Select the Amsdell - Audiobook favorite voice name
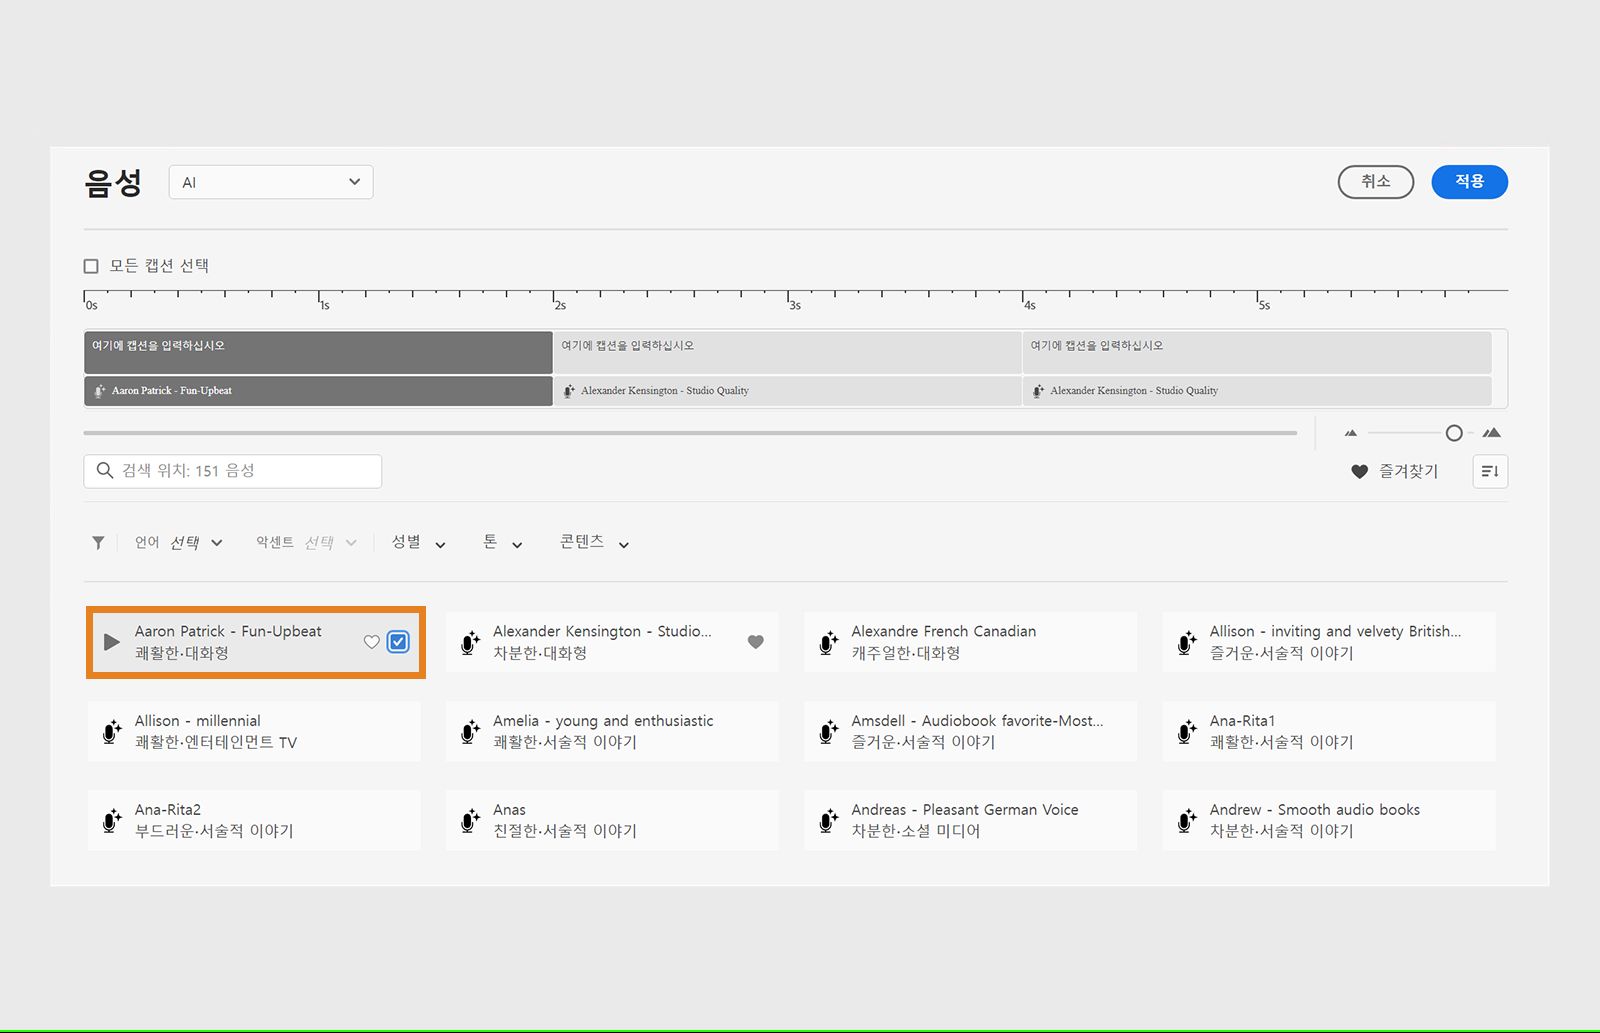1600x1033 pixels. [977, 720]
